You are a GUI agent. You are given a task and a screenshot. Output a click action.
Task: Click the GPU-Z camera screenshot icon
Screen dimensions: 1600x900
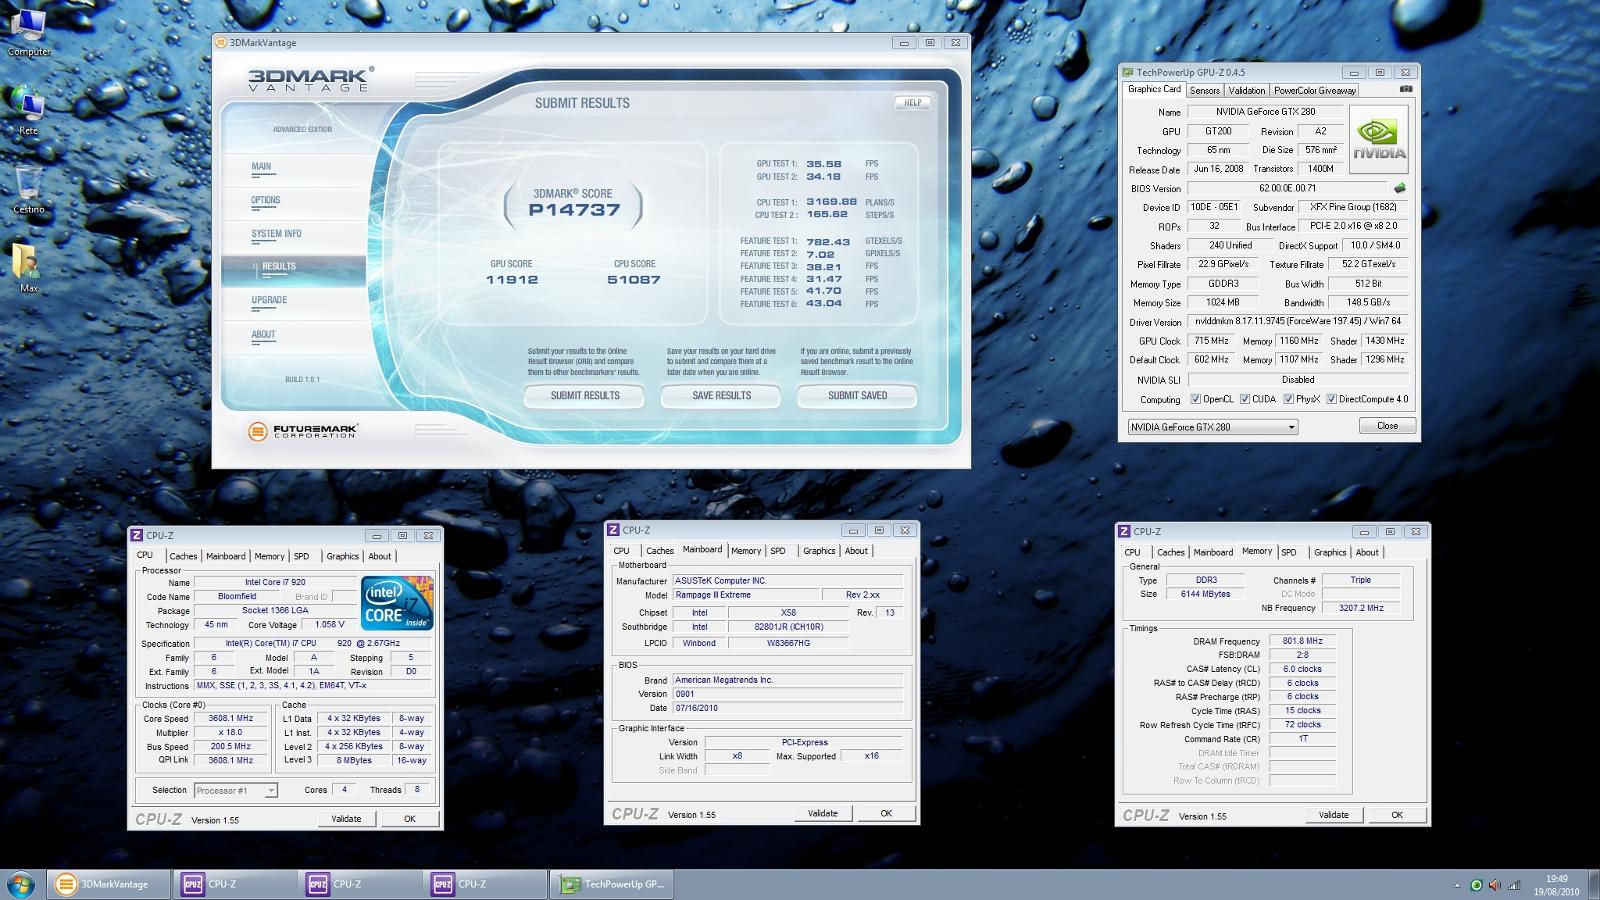[1406, 89]
